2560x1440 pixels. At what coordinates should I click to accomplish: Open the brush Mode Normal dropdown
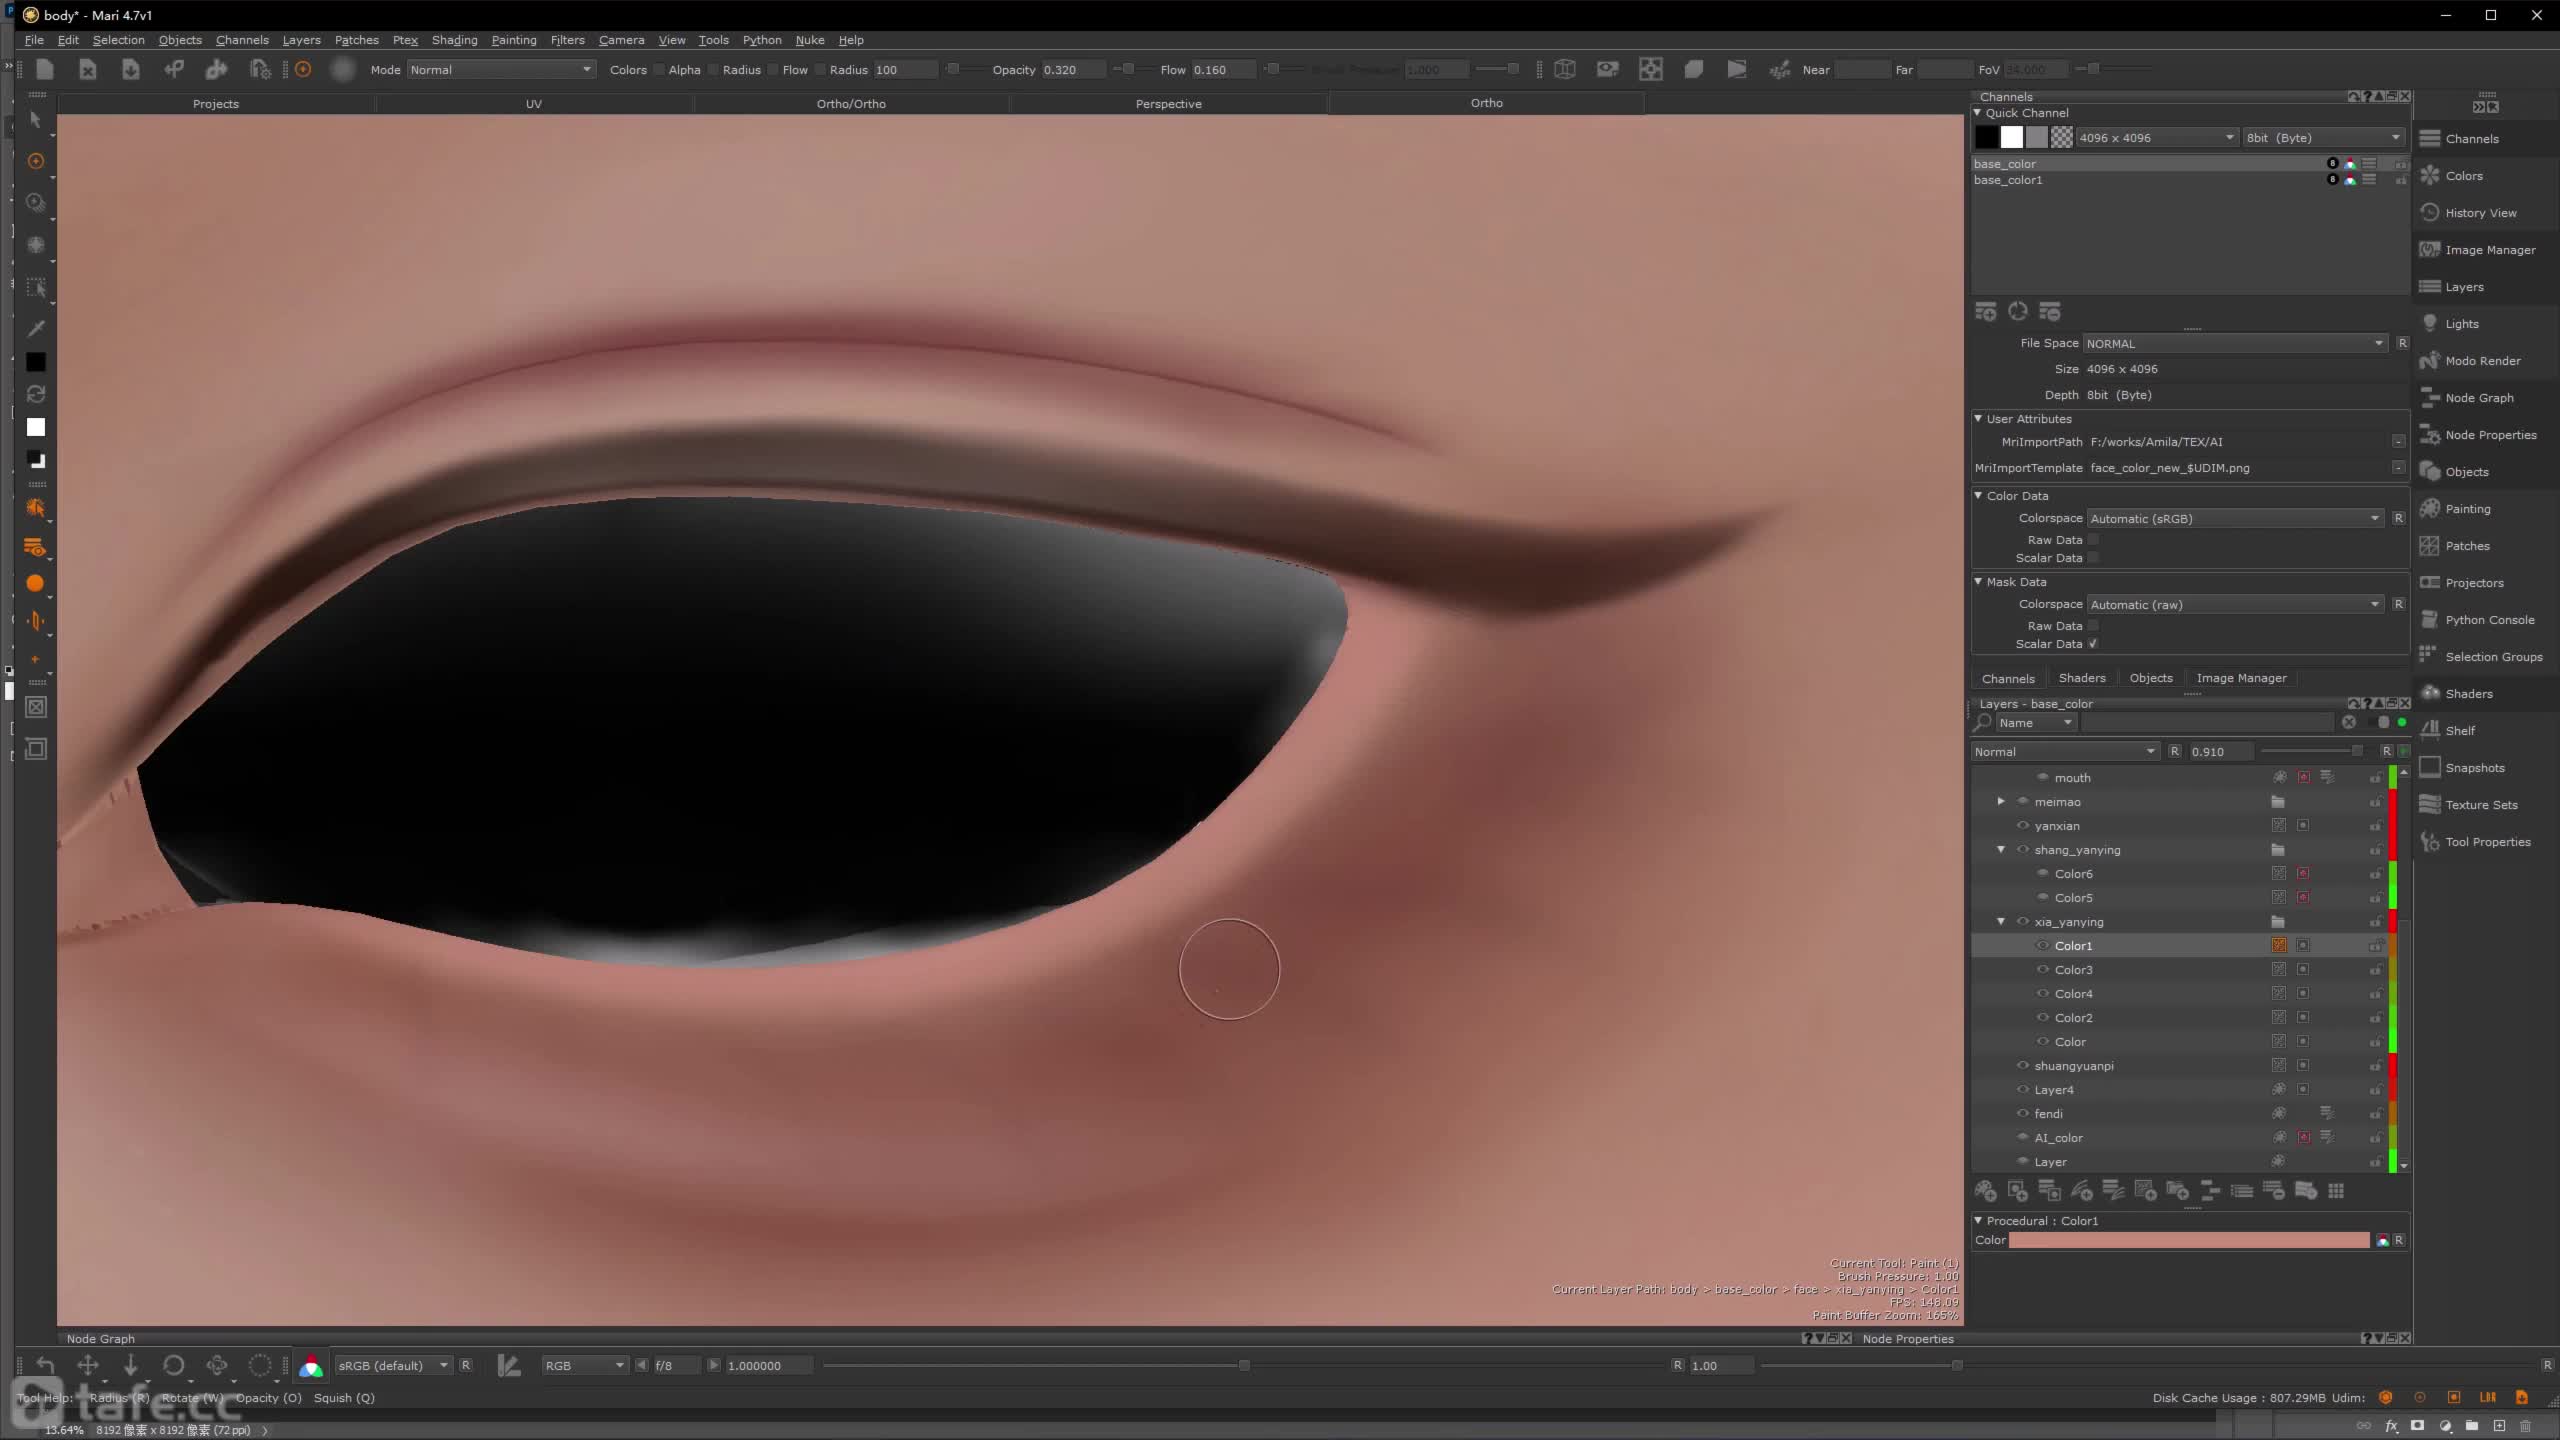pos(501,70)
